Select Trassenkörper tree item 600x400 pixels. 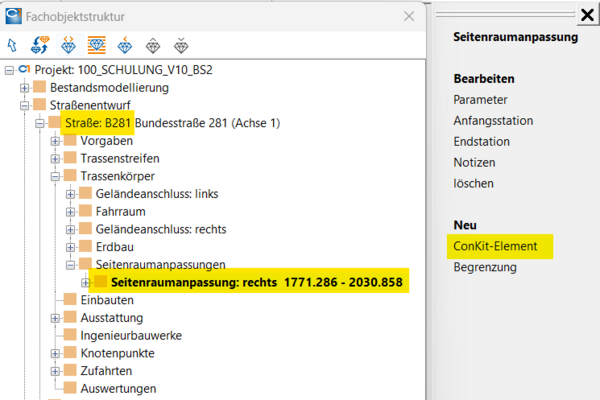point(118,176)
